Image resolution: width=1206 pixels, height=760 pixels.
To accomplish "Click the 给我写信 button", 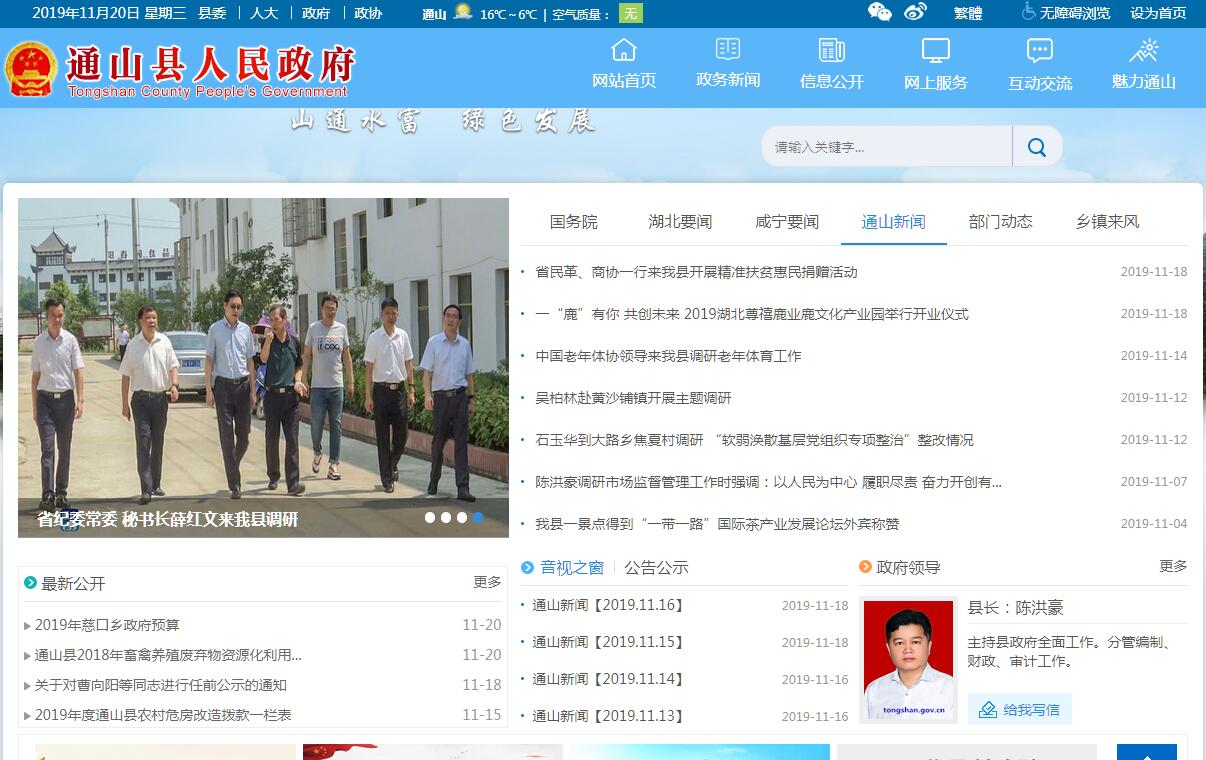I will pyautogui.click(x=1020, y=709).
